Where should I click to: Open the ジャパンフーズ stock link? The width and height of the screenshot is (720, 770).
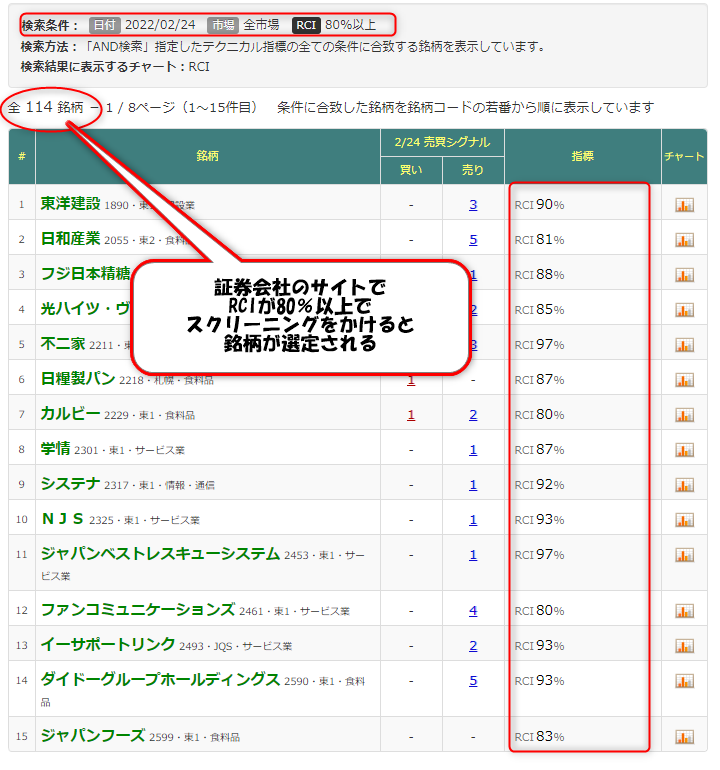point(93,736)
